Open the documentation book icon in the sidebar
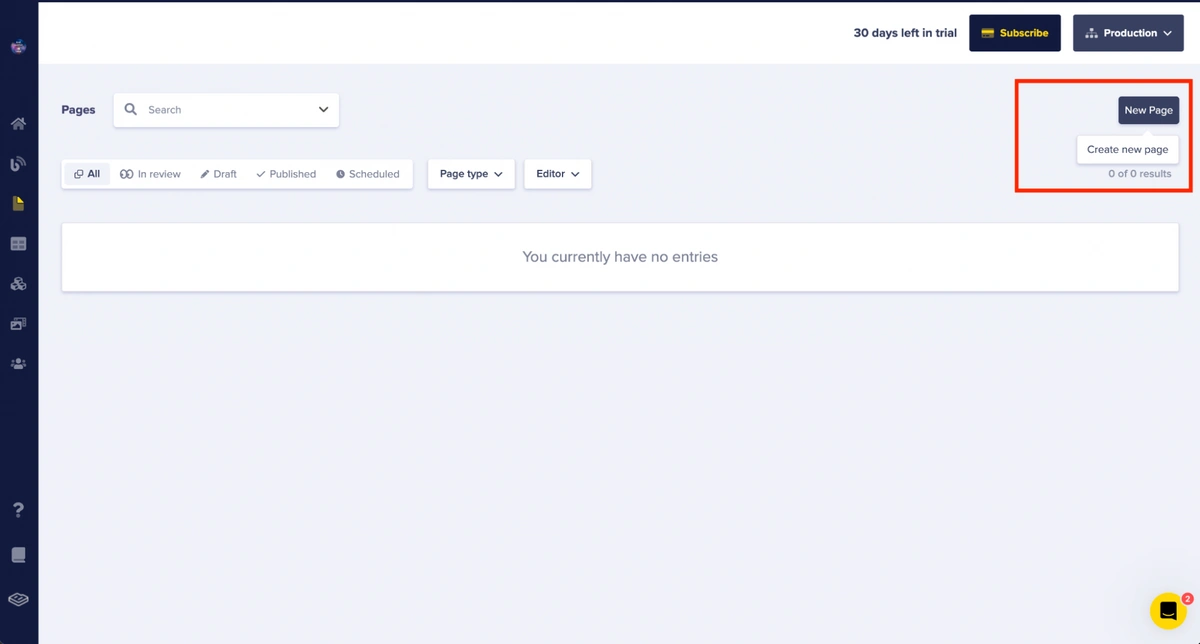Viewport: 1200px width, 644px height. click(18, 555)
